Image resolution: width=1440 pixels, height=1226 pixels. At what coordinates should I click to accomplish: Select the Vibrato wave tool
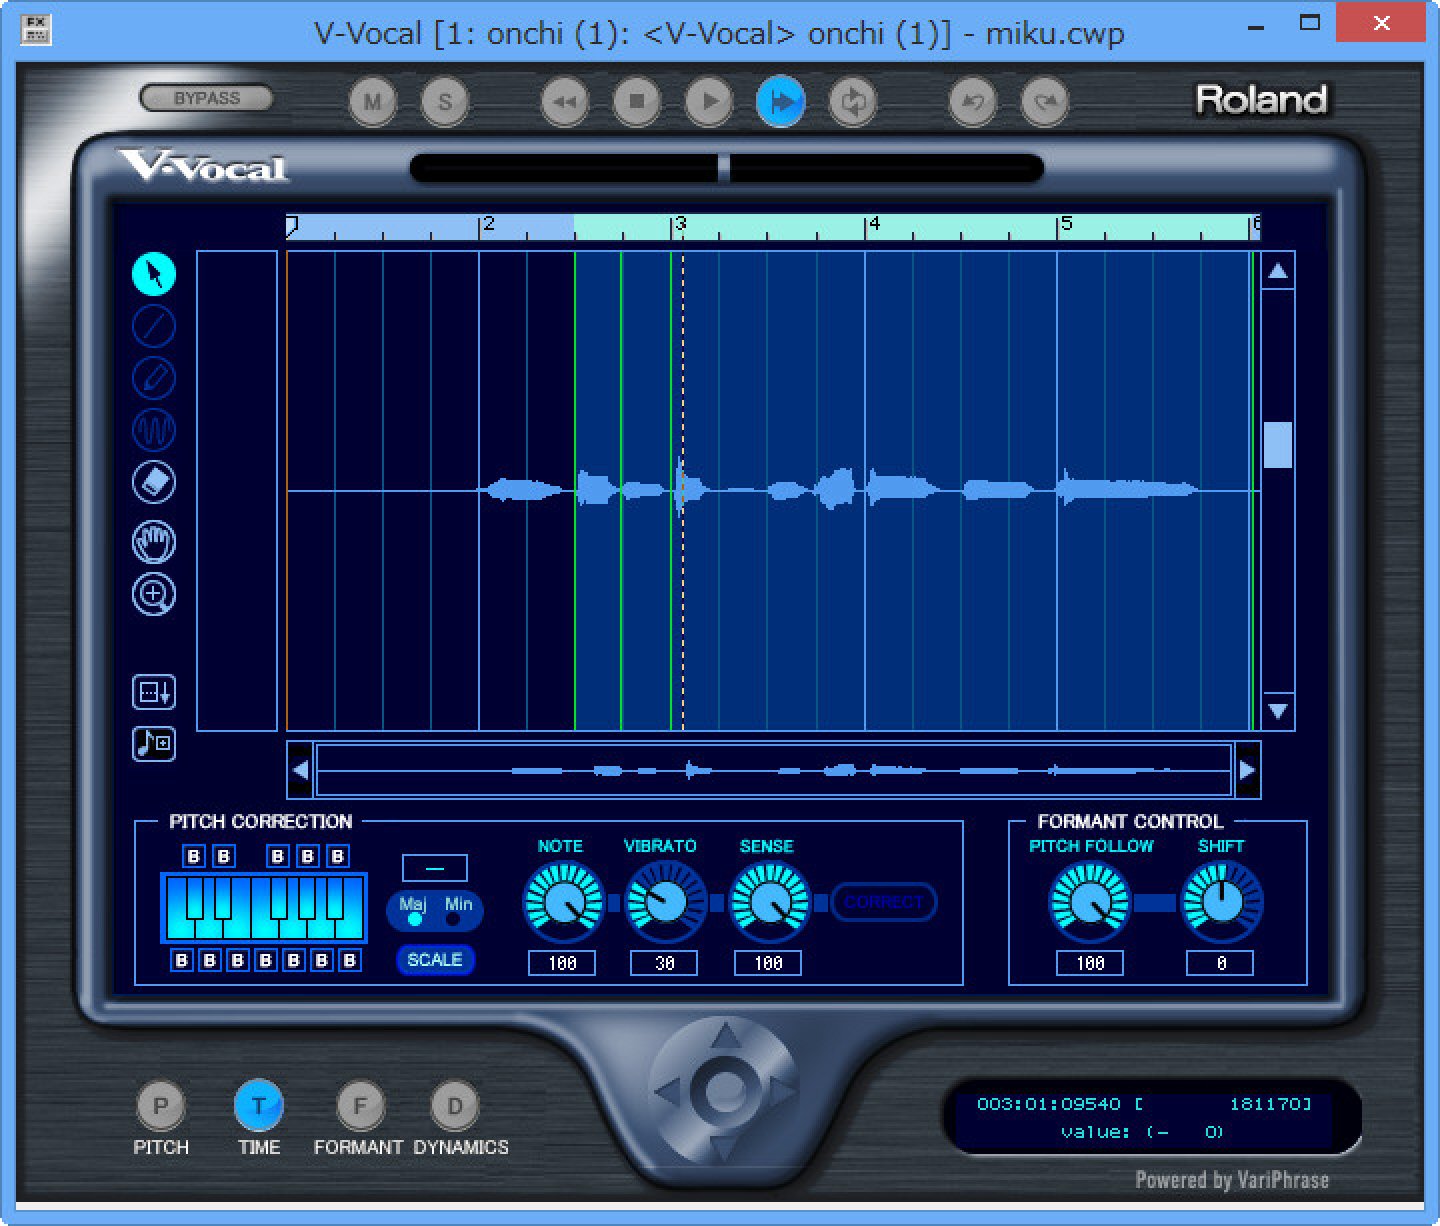pos(154,430)
